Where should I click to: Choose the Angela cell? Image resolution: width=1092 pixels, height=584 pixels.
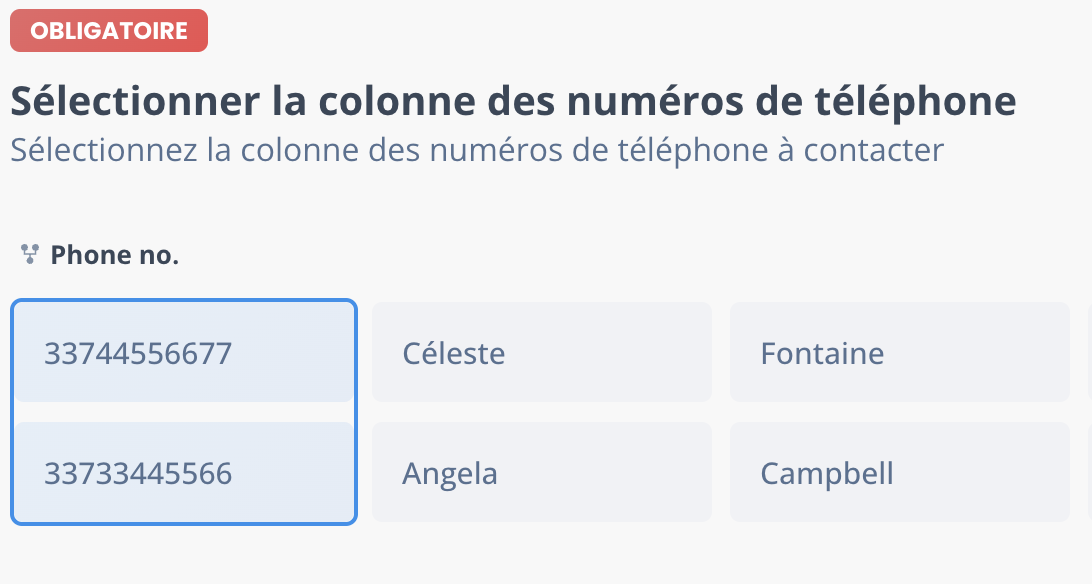coord(542,472)
